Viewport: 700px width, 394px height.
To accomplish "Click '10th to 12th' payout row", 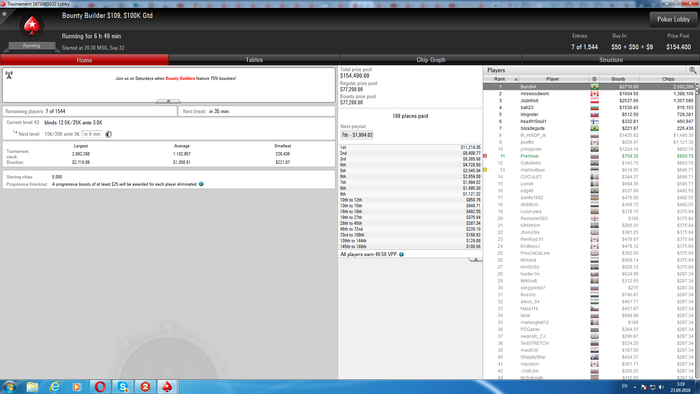I will click(x=410, y=200).
